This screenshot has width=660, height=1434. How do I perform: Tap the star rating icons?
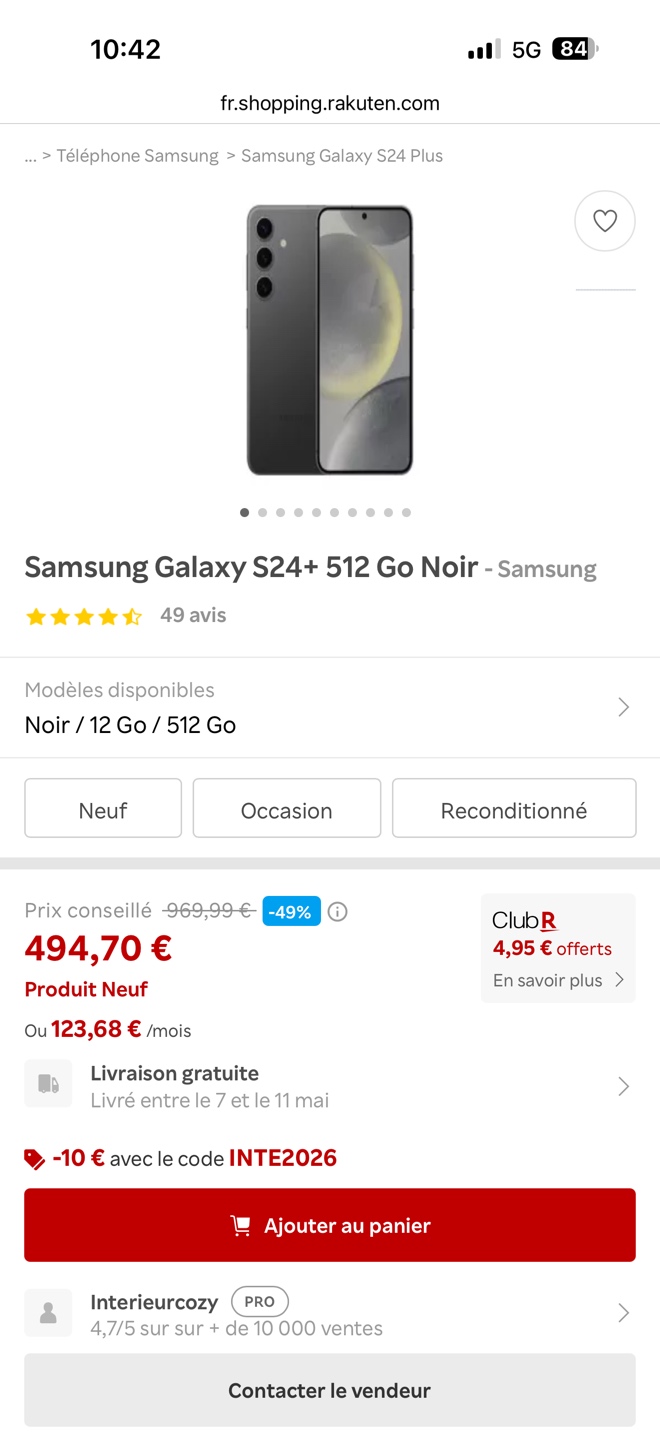coord(84,616)
